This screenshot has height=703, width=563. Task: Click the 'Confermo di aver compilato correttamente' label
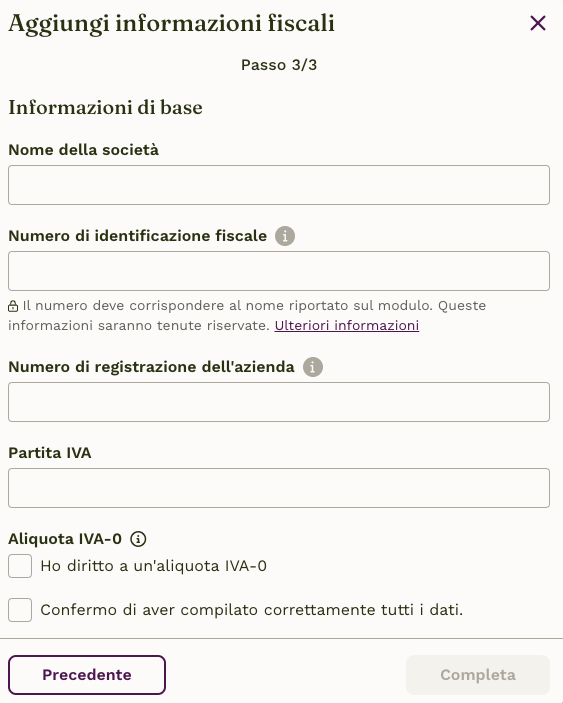(251, 610)
